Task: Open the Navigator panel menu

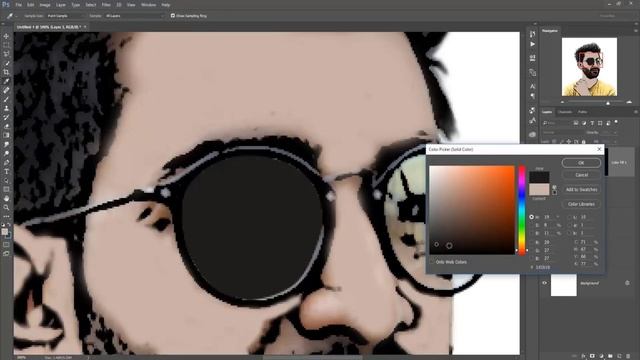Action: point(636,31)
